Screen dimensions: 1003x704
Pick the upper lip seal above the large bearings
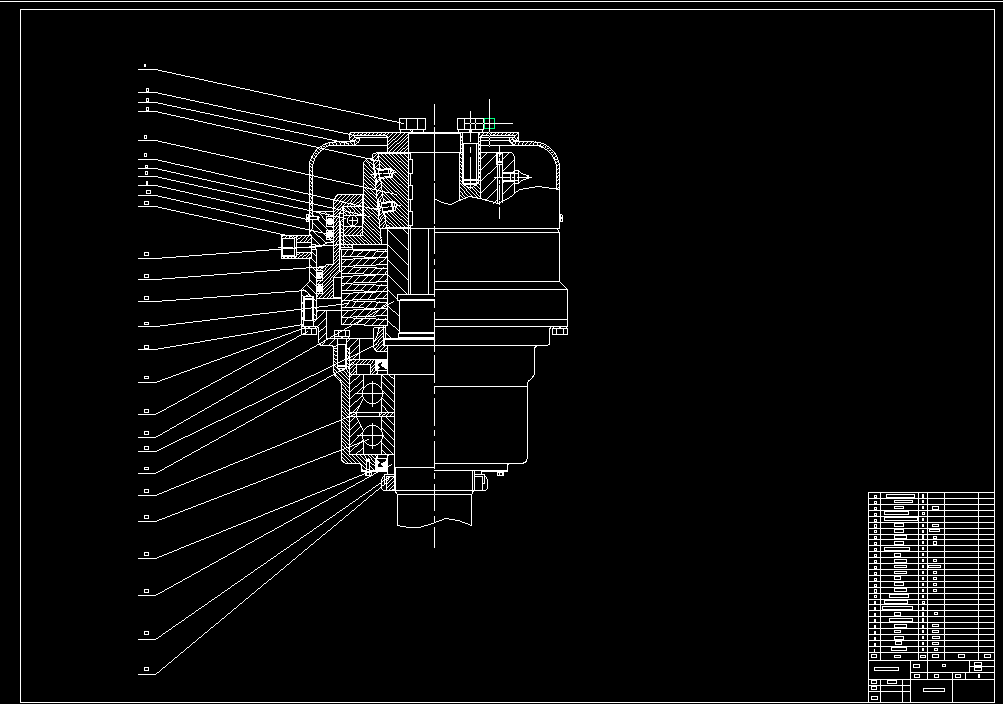tap(381, 366)
